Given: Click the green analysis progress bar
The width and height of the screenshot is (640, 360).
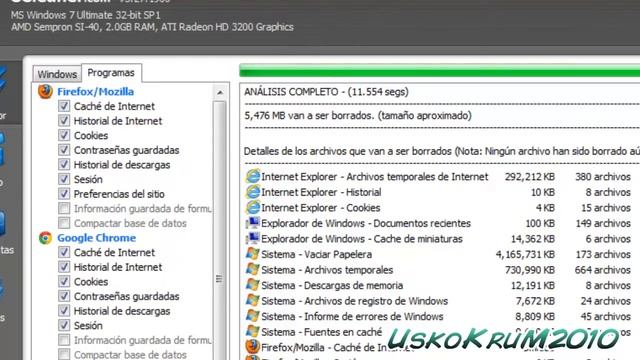Looking at the screenshot, I should (440, 71).
